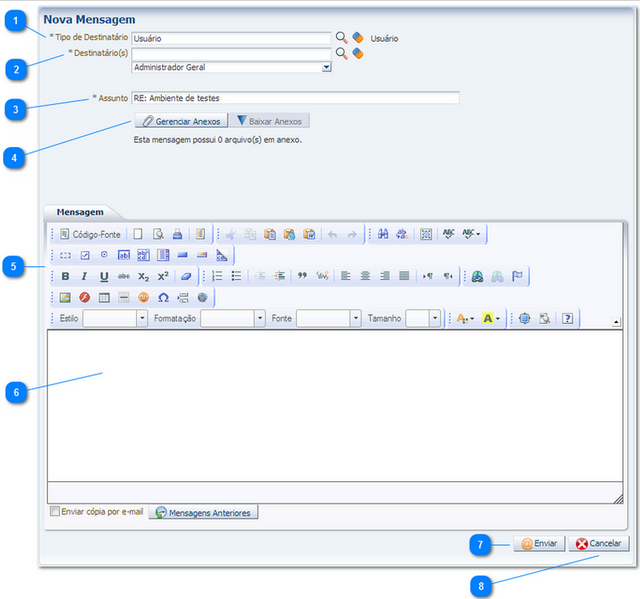The height and width of the screenshot is (599, 640).
Task: Click the Enviar button
Action: click(539, 544)
